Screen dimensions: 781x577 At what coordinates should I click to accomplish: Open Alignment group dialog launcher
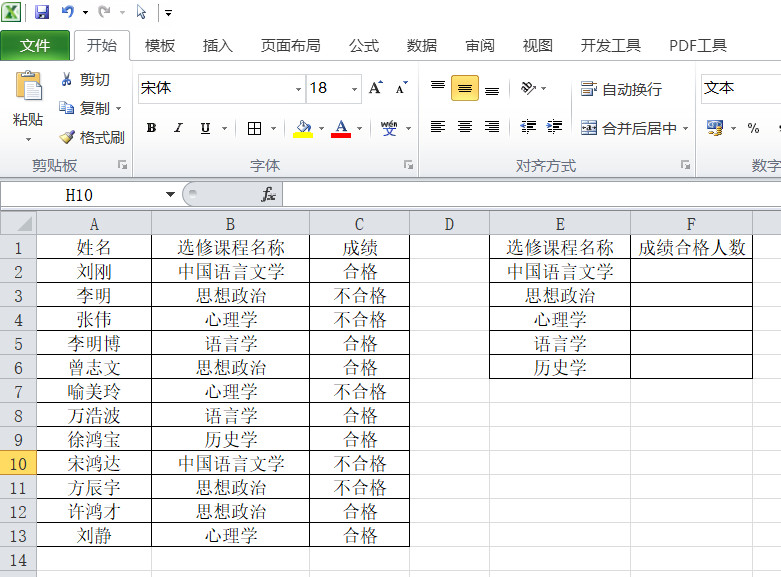coord(686,165)
